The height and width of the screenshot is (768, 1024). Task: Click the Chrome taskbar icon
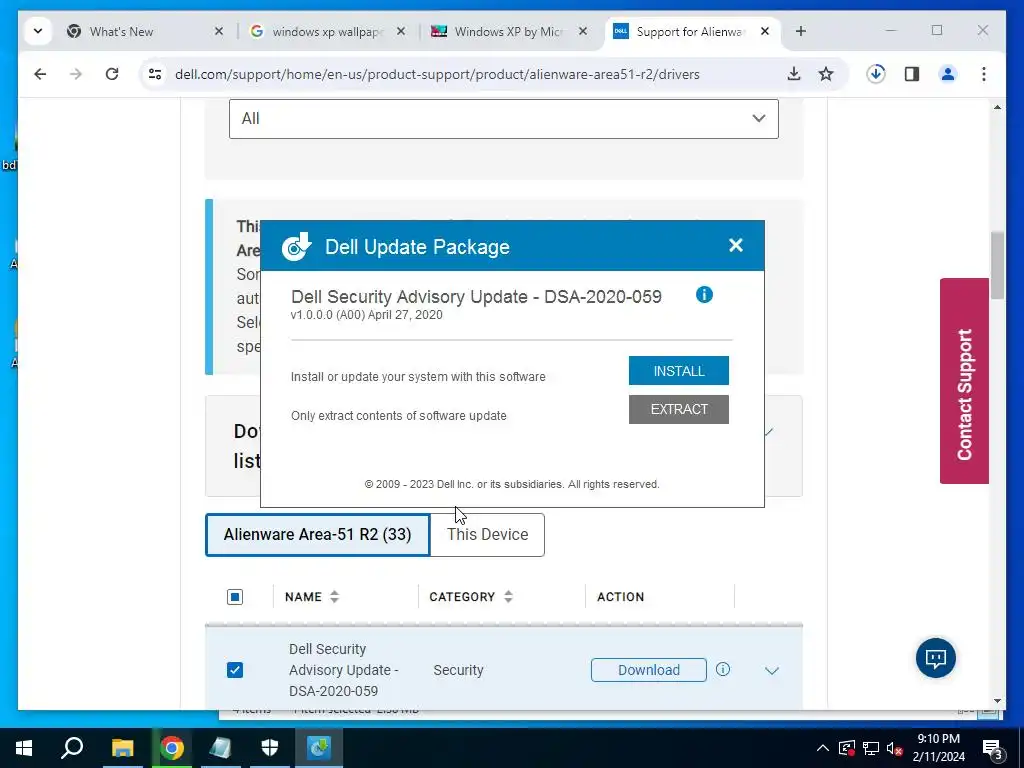click(x=172, y=748)
